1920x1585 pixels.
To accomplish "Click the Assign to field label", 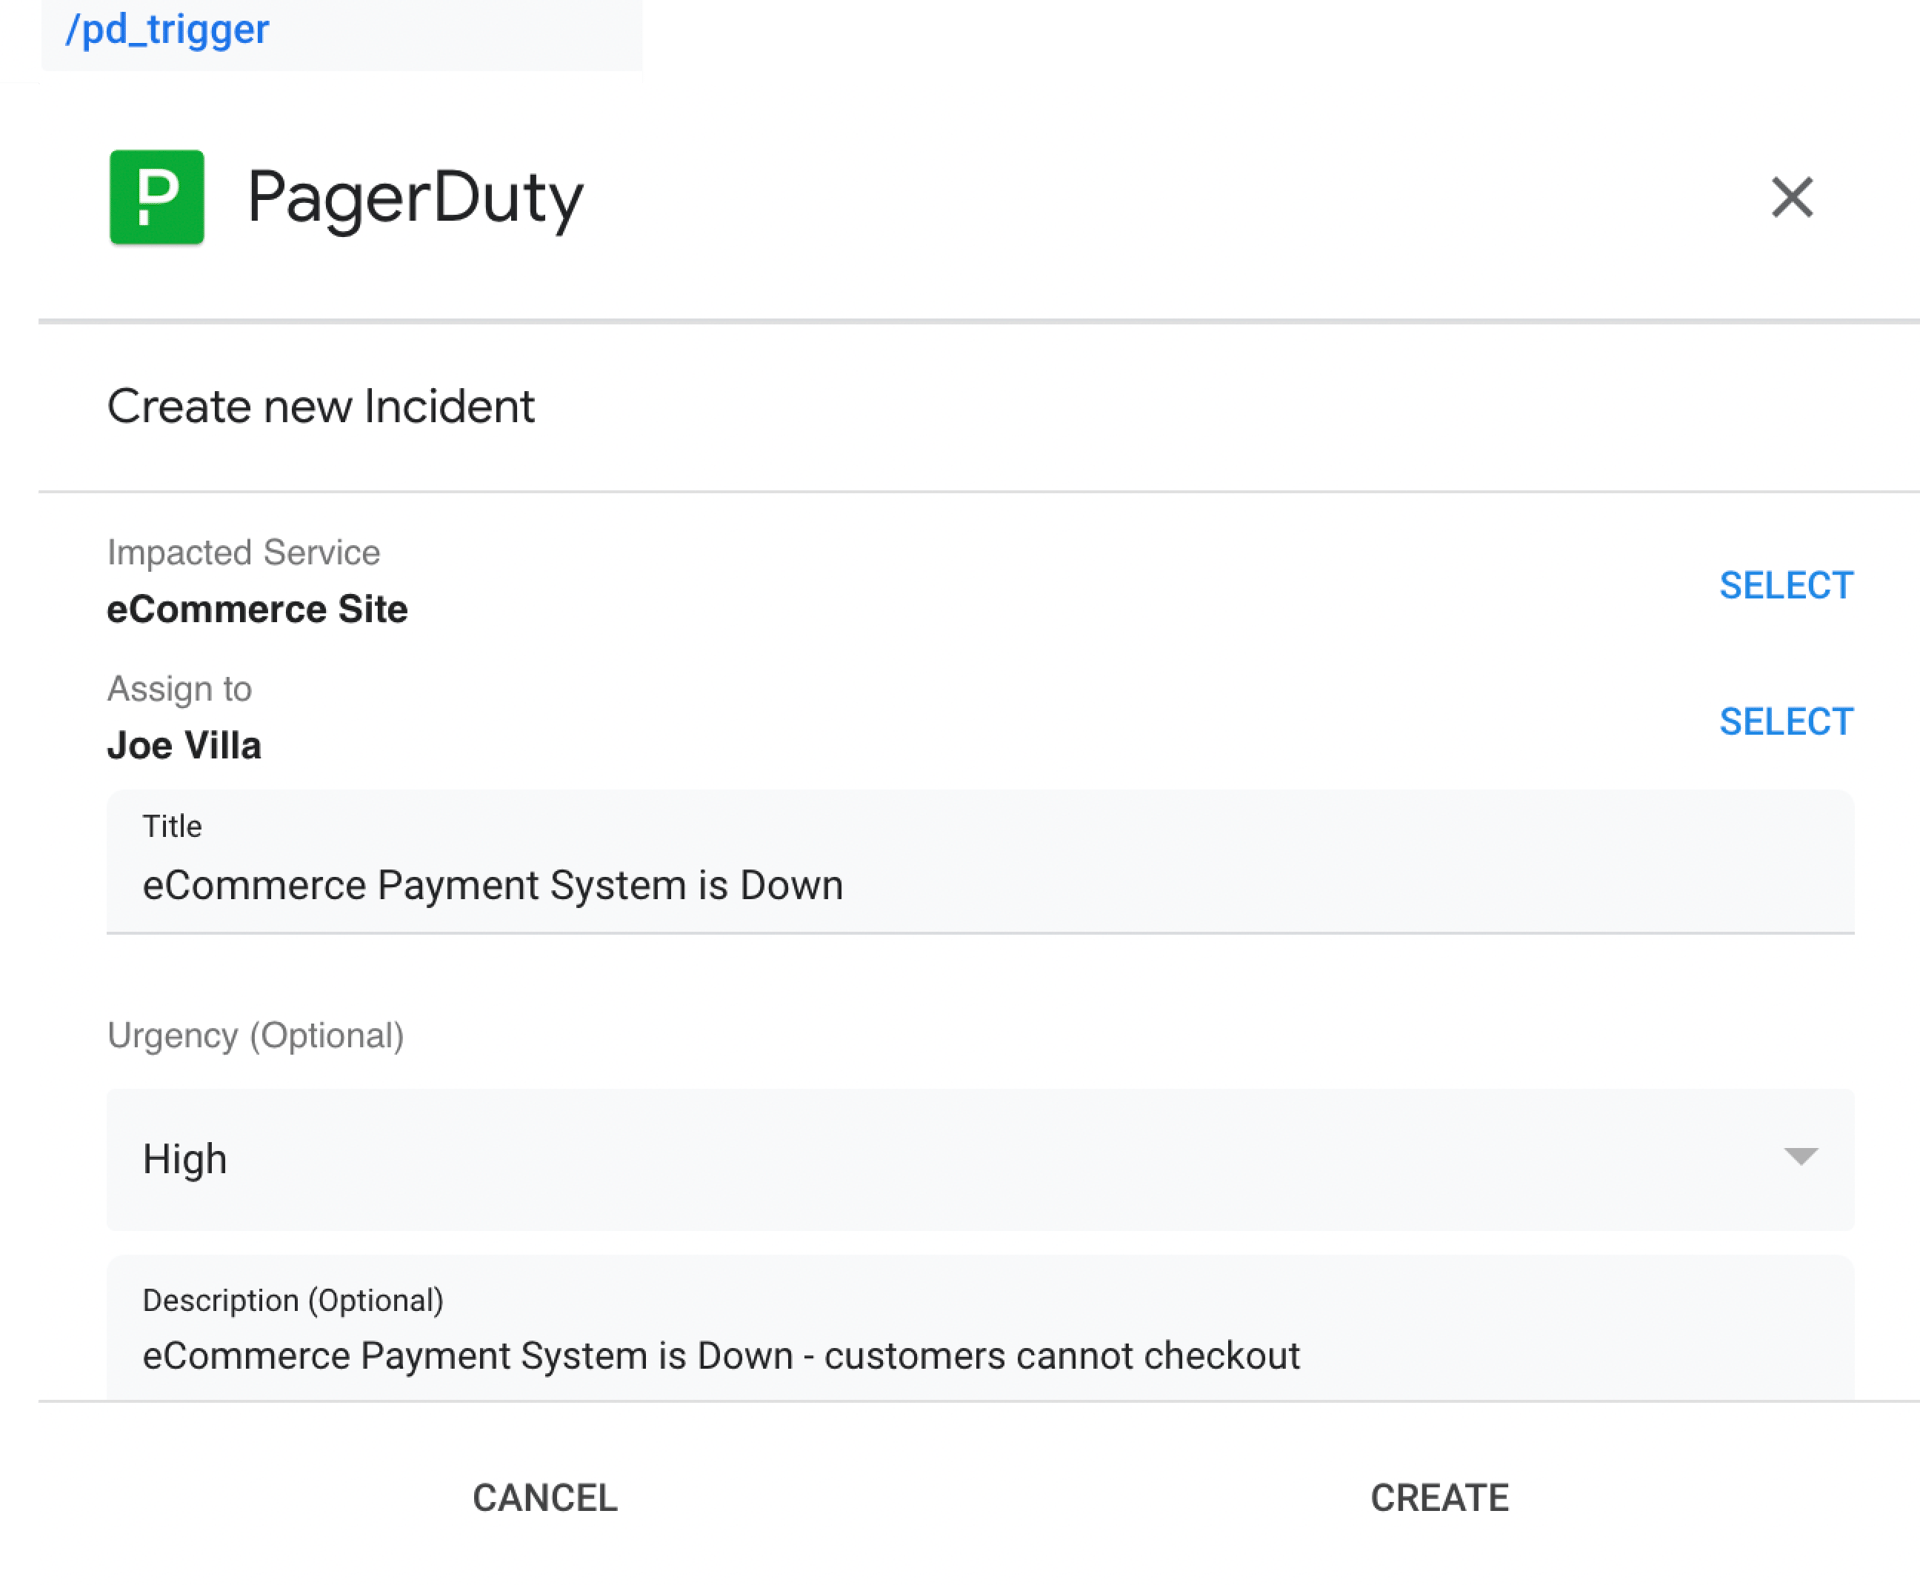I will coord(180,687).
